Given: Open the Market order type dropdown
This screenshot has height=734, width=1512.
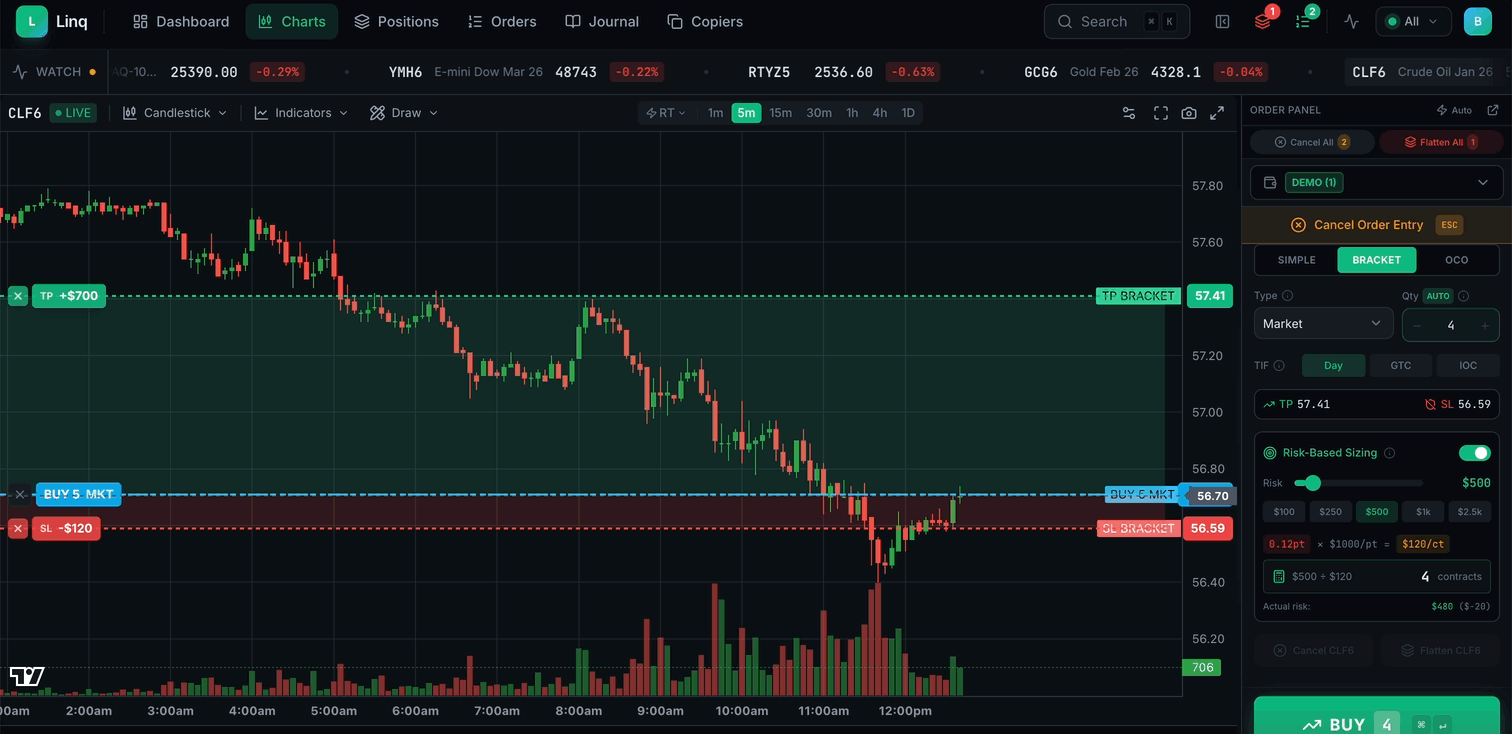Looking at the screenshot, I should (1322, 323).
